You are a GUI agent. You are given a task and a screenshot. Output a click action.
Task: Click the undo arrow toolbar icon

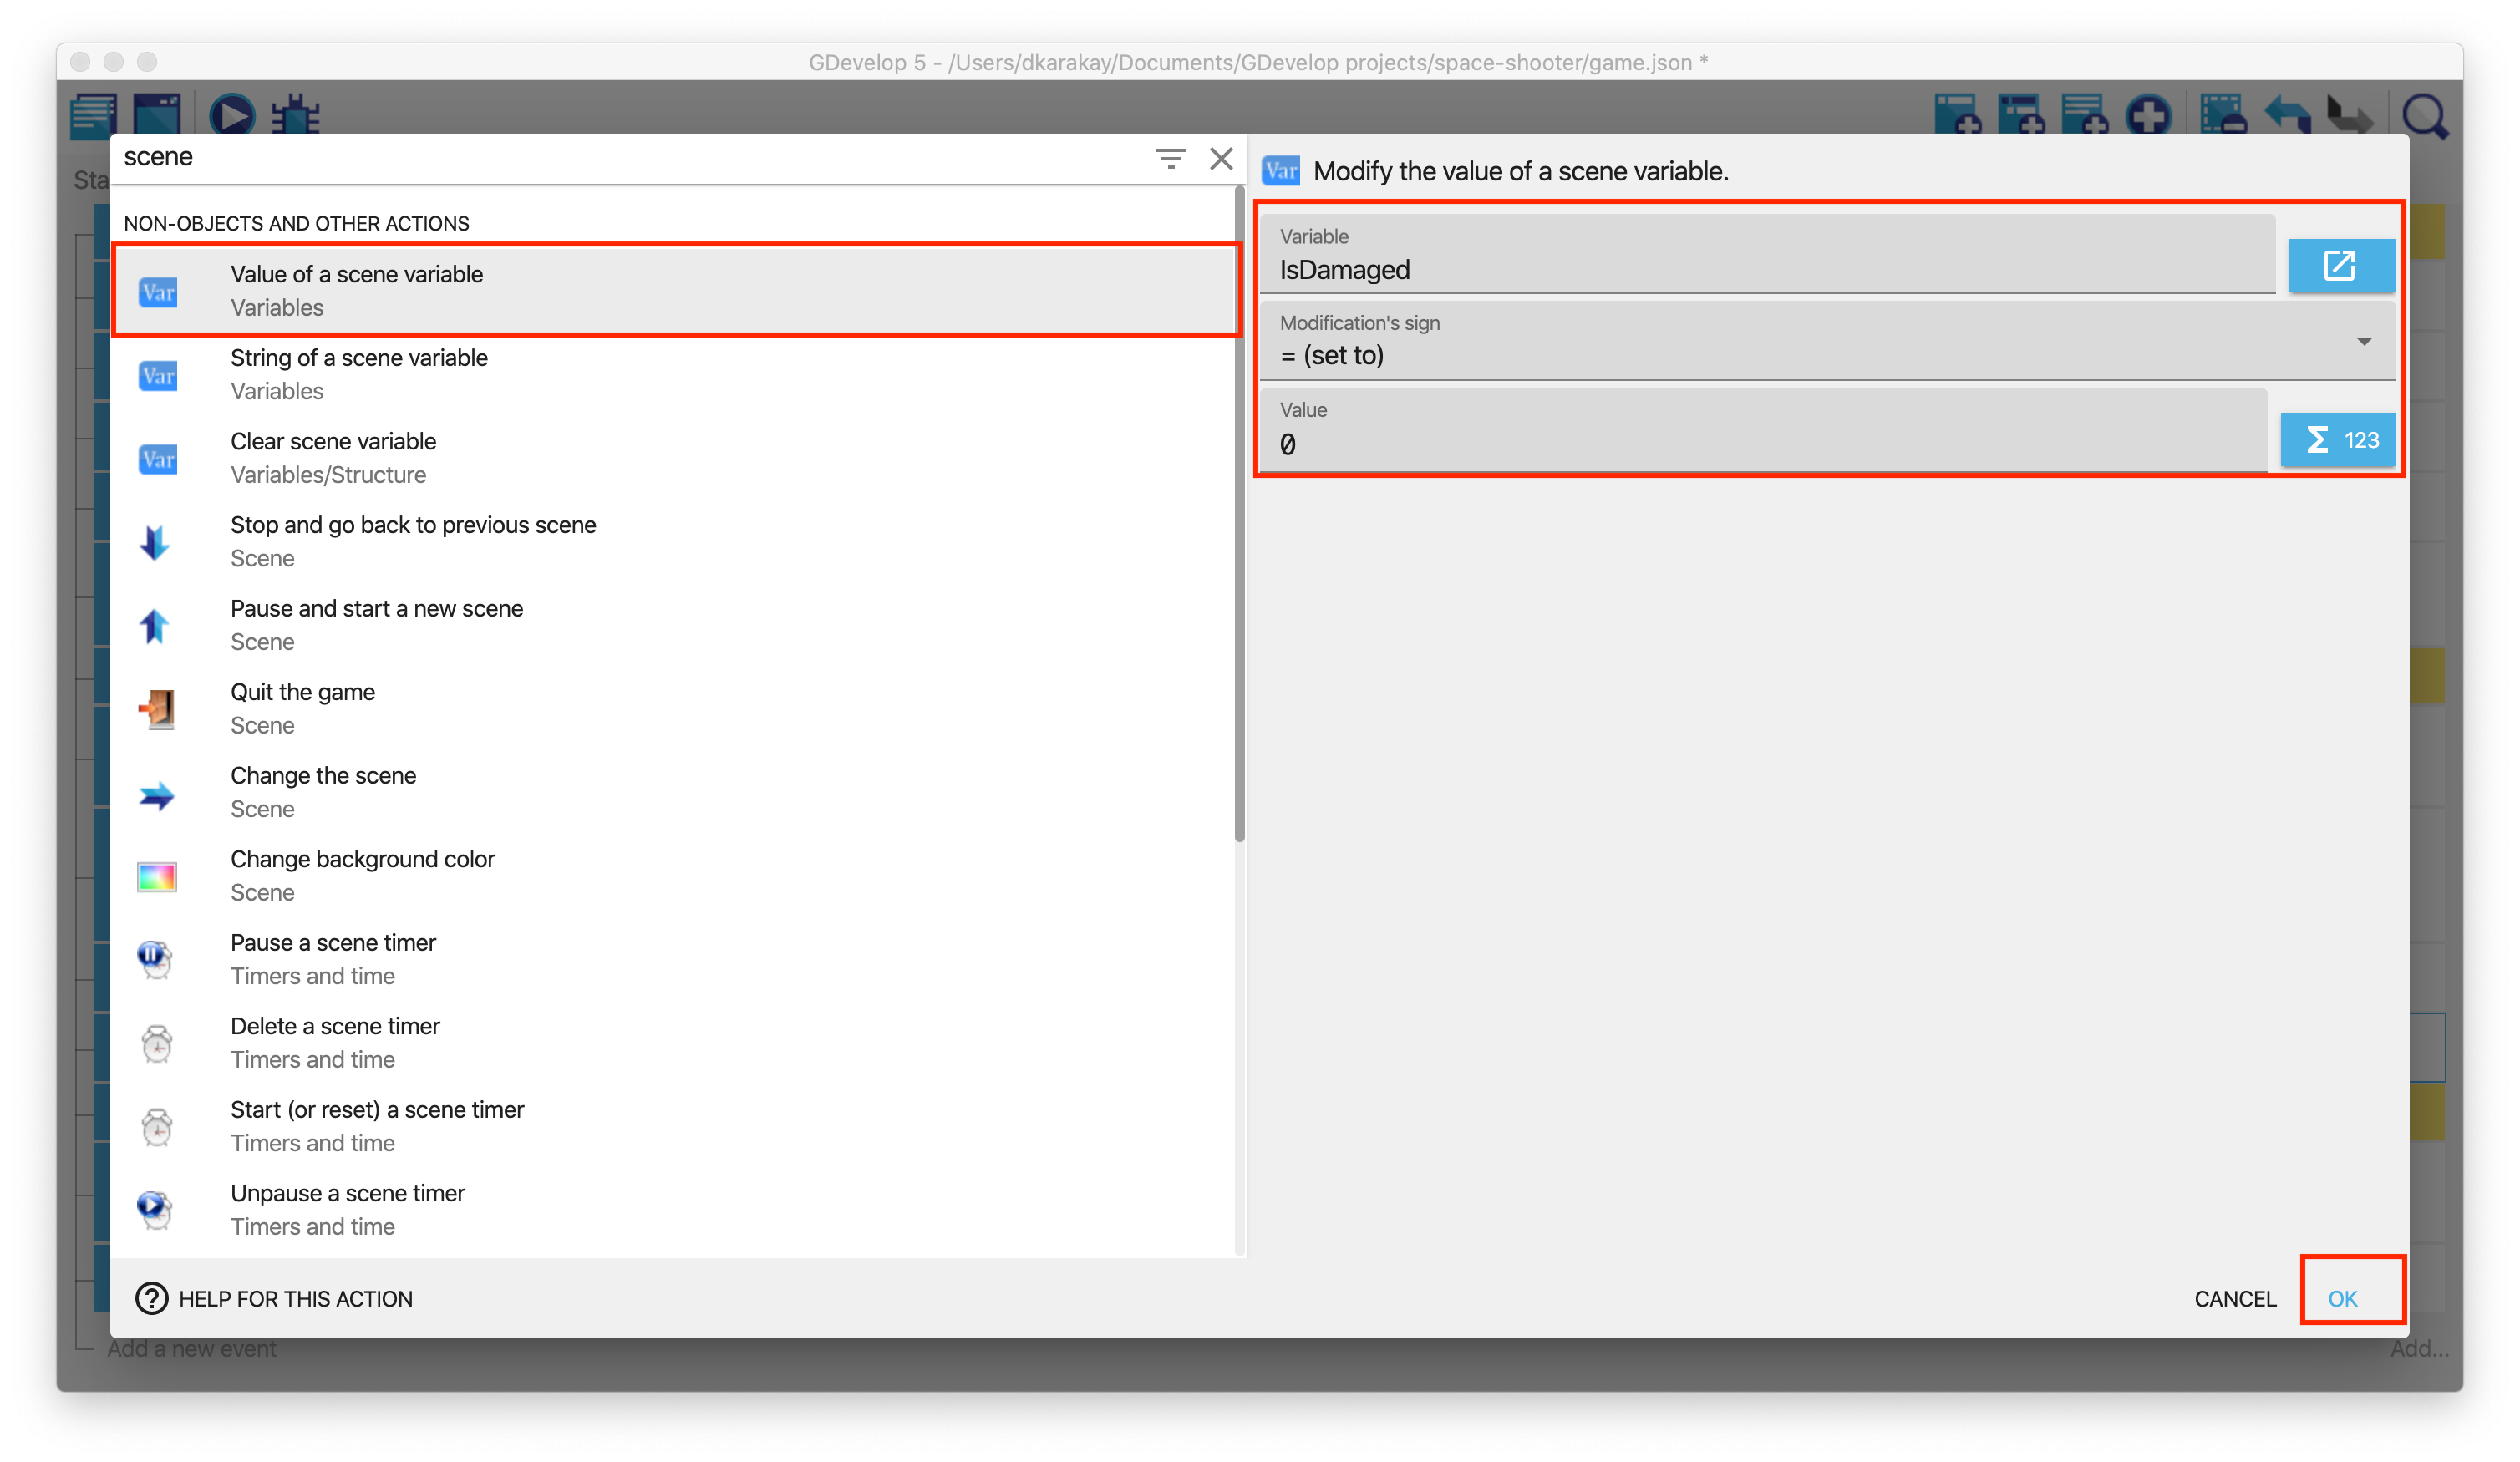pyautogui.click(x=2287, y=115)
